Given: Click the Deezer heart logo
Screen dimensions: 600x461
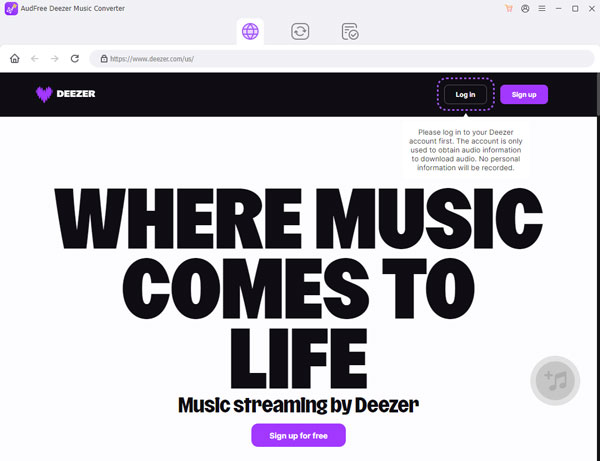Looking at the screenshot, I should (44, 94).
